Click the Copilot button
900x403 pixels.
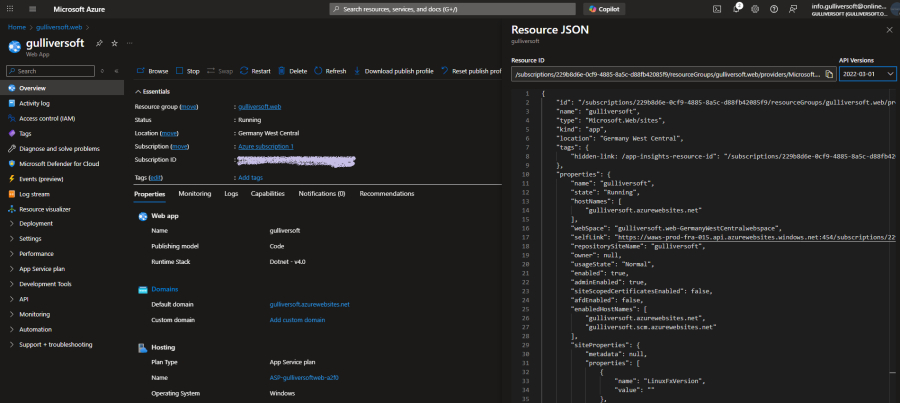point(604,8)
